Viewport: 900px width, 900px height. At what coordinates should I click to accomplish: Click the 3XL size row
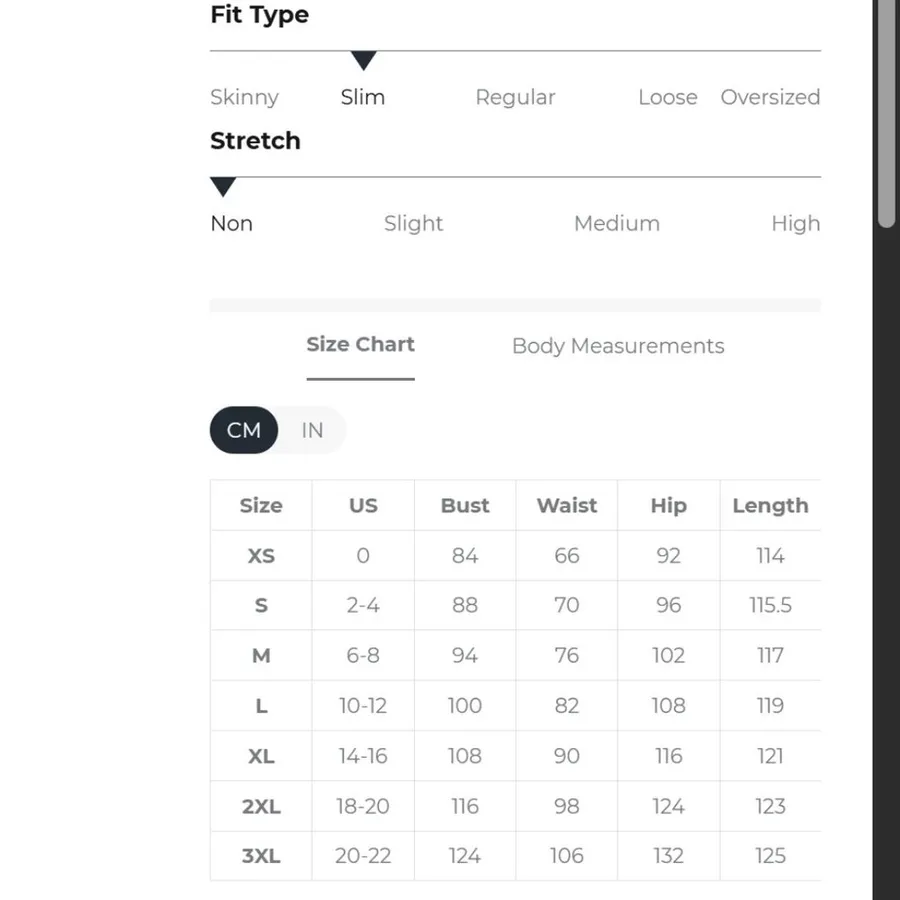click(515, 856)
